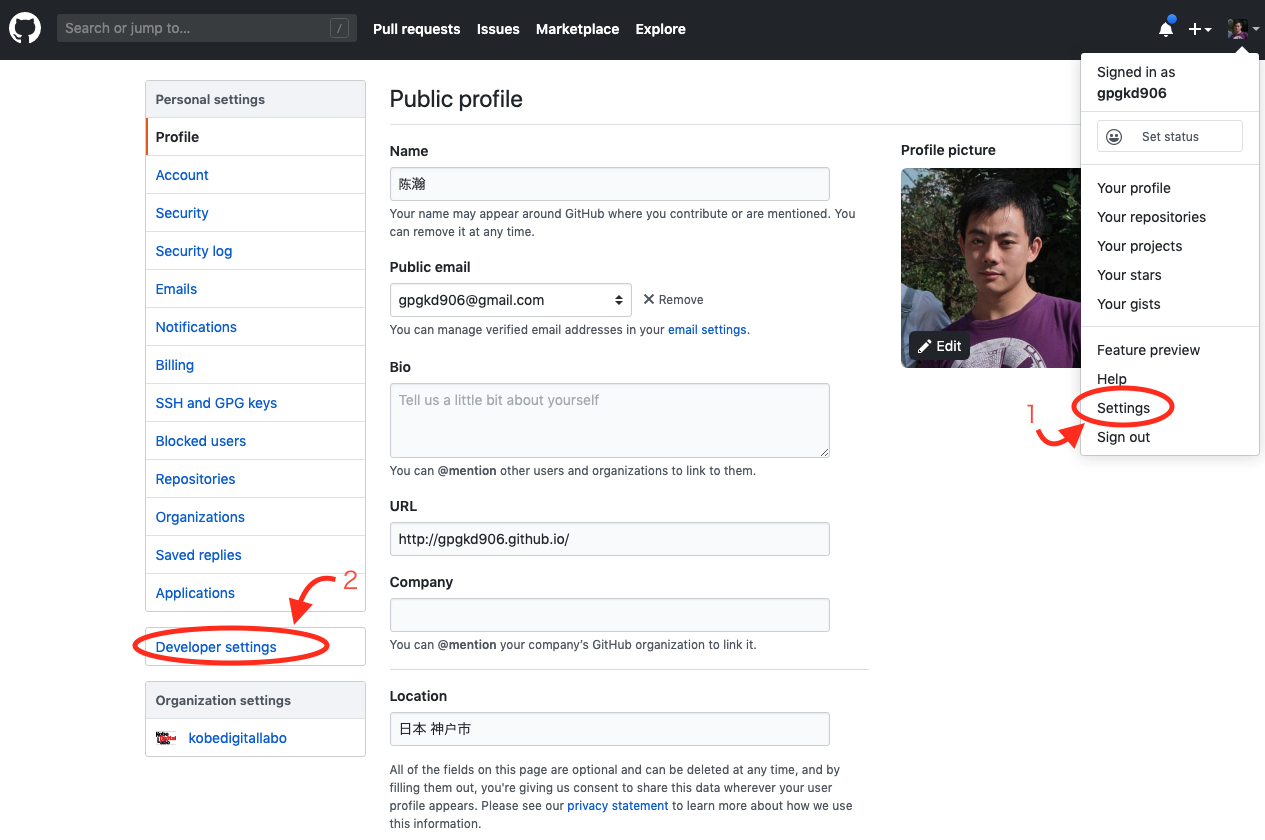Click the gpgkd906 username in the menu
The height and width of the screenshot is (840, 1265).
(x=1131, y=93)
